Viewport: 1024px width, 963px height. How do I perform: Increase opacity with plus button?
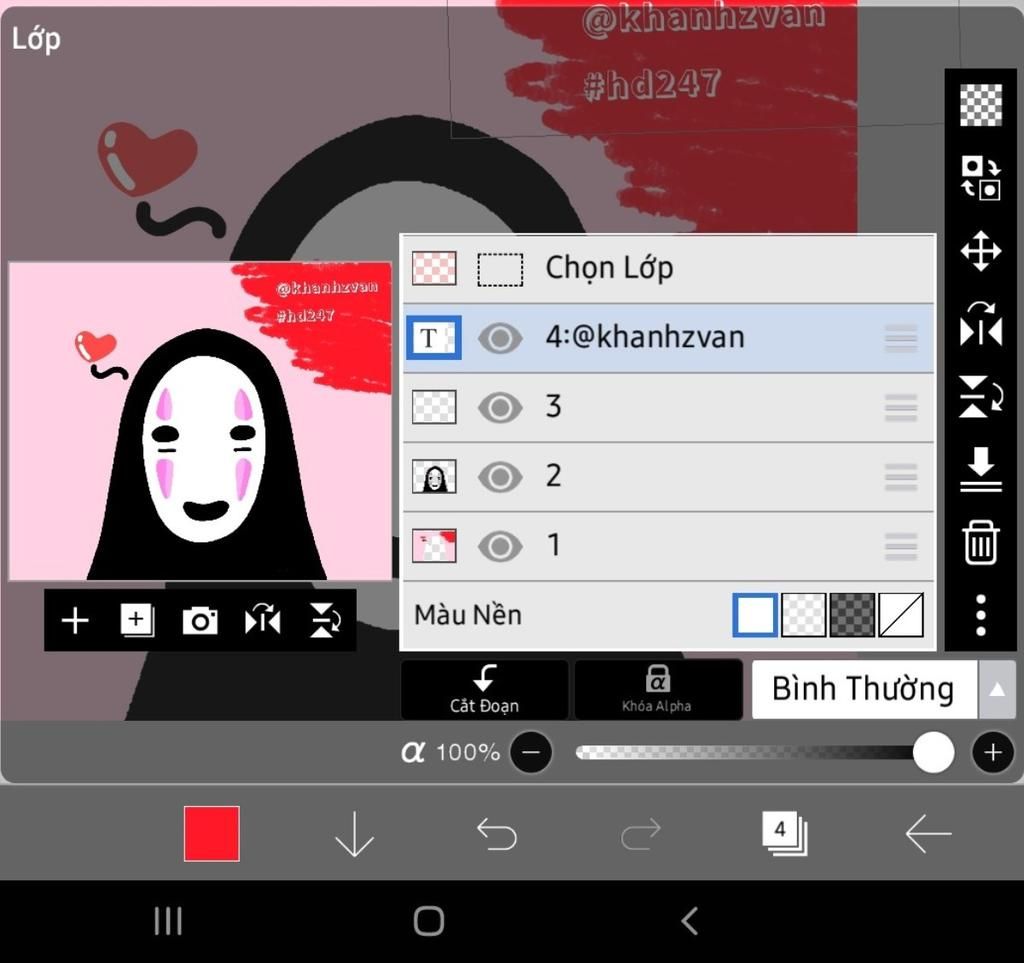pos(993,752)
